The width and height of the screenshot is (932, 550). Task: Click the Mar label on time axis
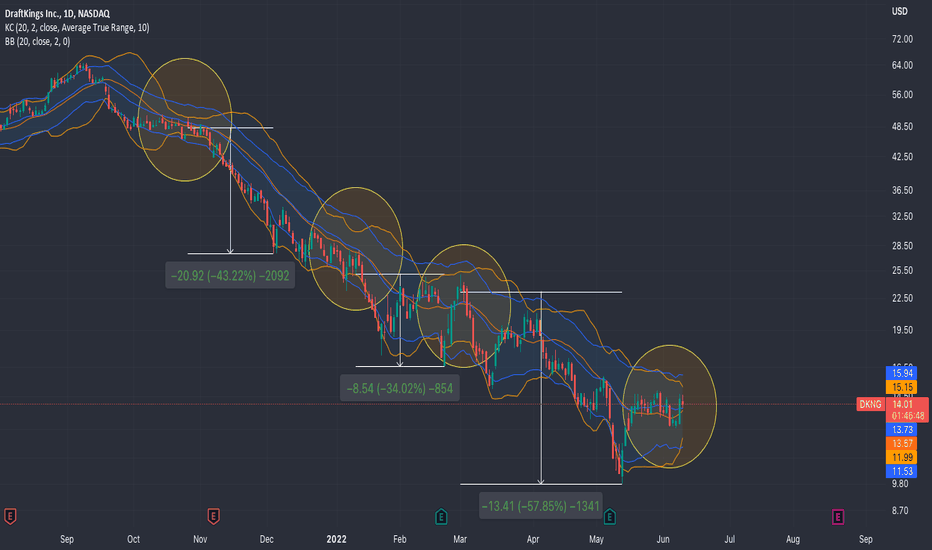click(459, 539)
